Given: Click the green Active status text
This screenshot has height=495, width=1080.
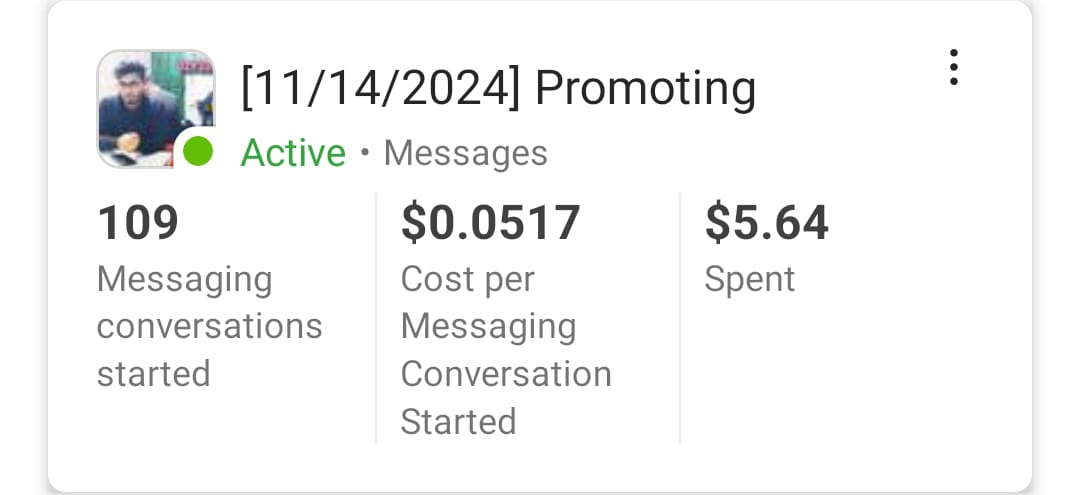Looking at the screenshot, I should pyautogui.click(x=293, y=153).
